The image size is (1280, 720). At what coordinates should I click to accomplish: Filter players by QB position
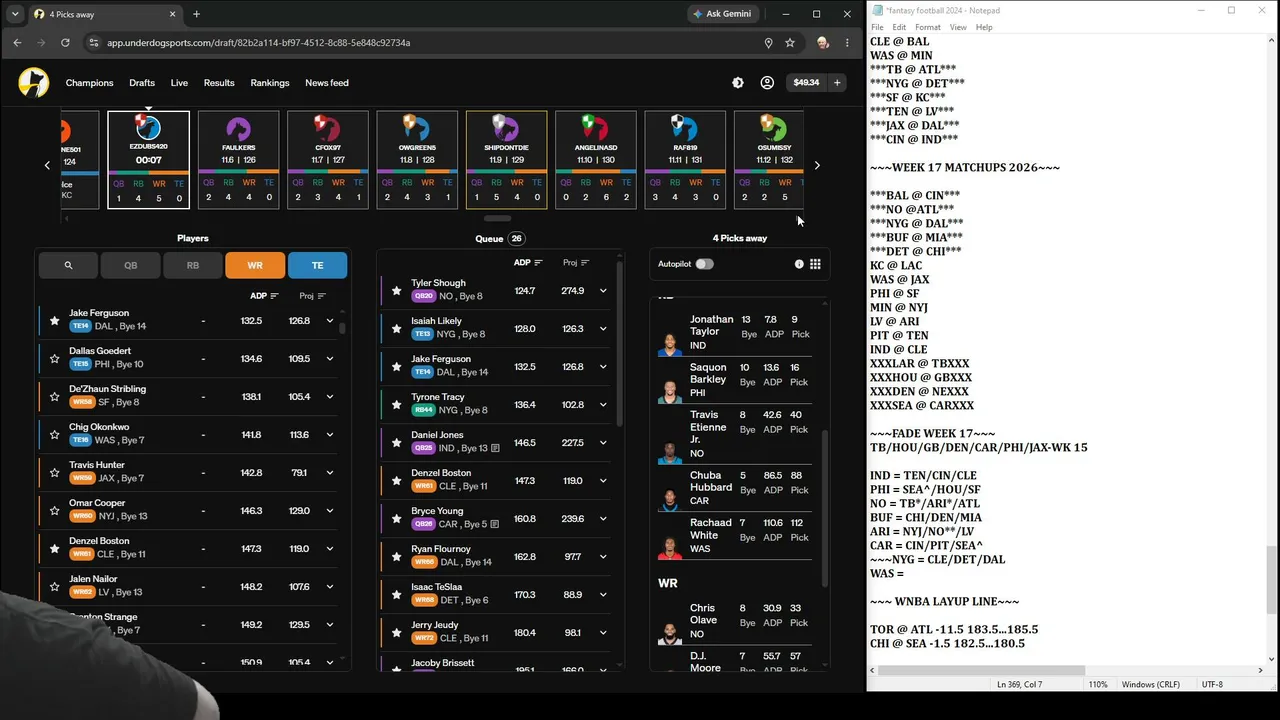[131, 265]
